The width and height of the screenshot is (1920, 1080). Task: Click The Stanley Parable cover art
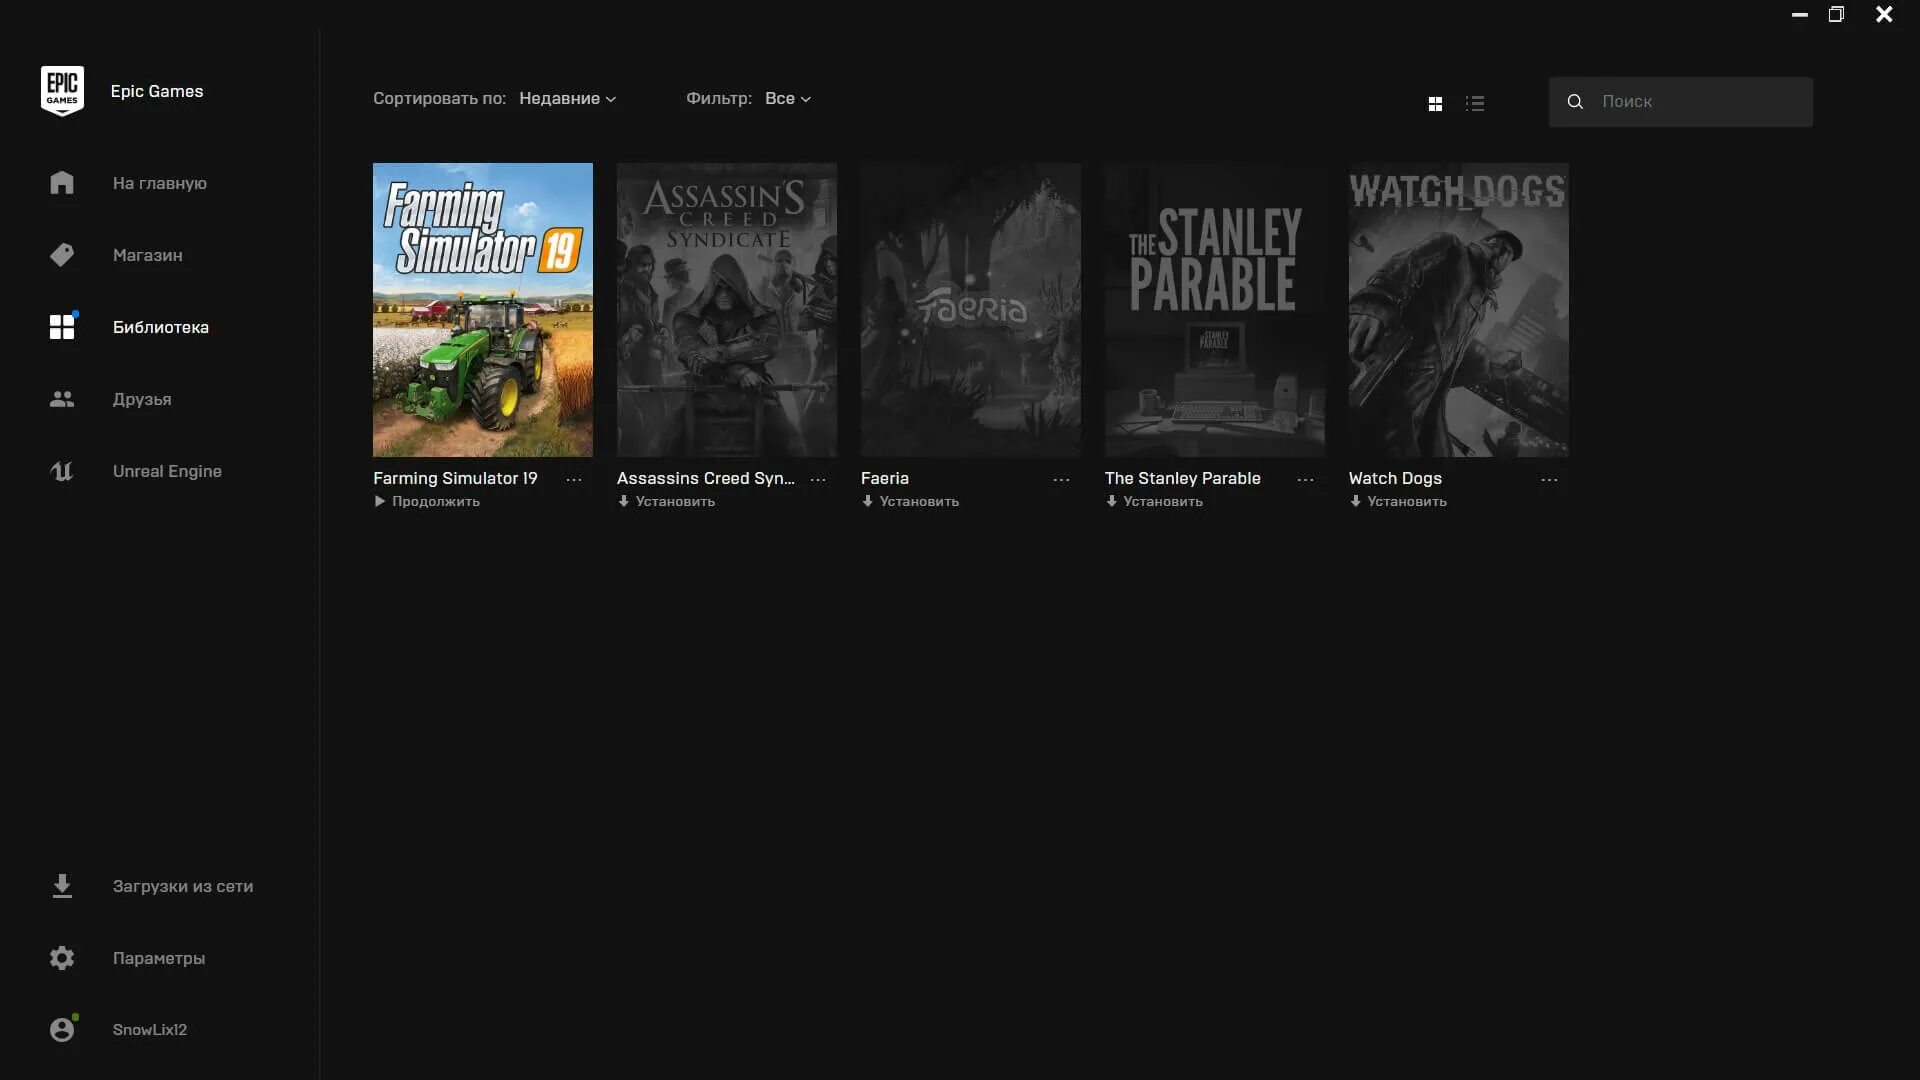click(x=1215, y=310)
